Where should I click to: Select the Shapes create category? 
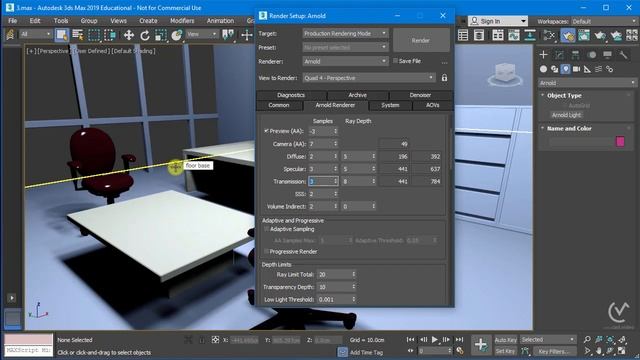coord(554,69)
